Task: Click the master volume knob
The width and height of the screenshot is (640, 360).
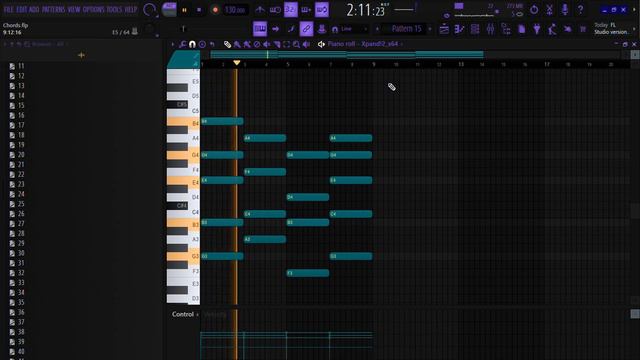Action: (149, 9)
